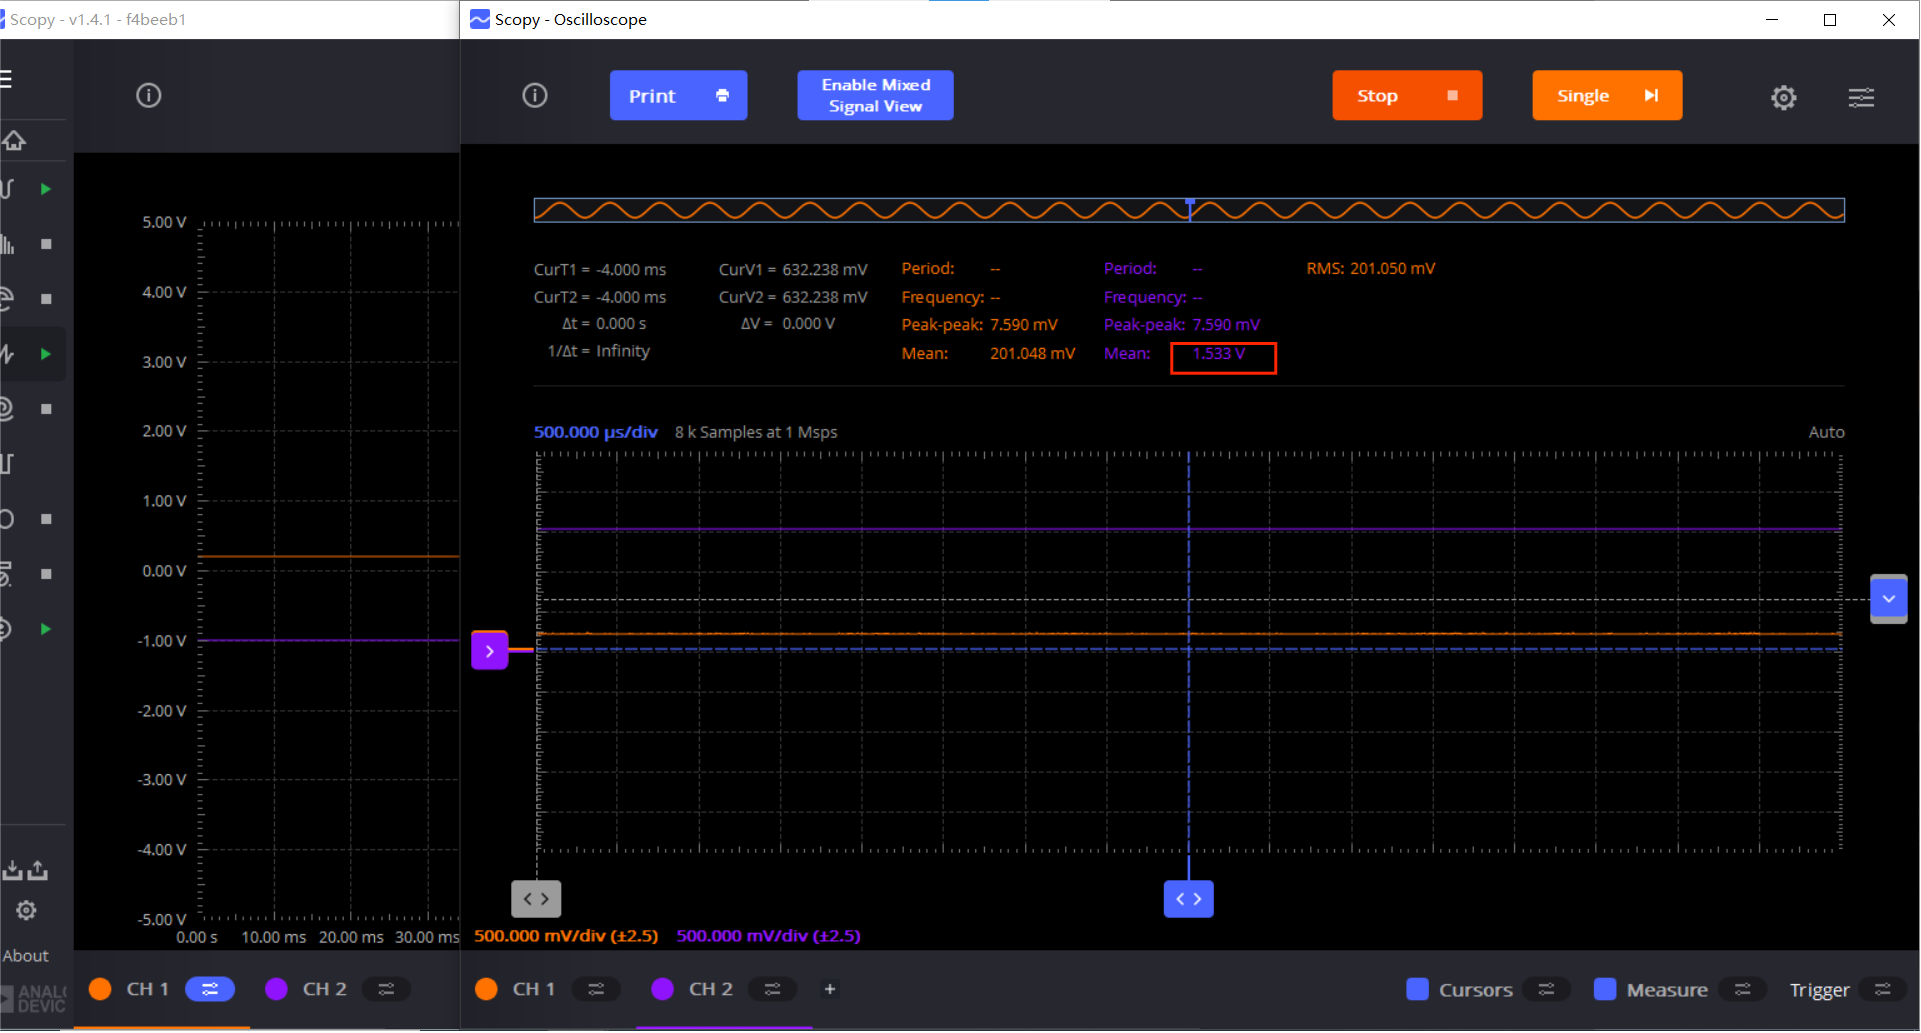Go to Home in the Scopy sidebar

pos(13,141)
